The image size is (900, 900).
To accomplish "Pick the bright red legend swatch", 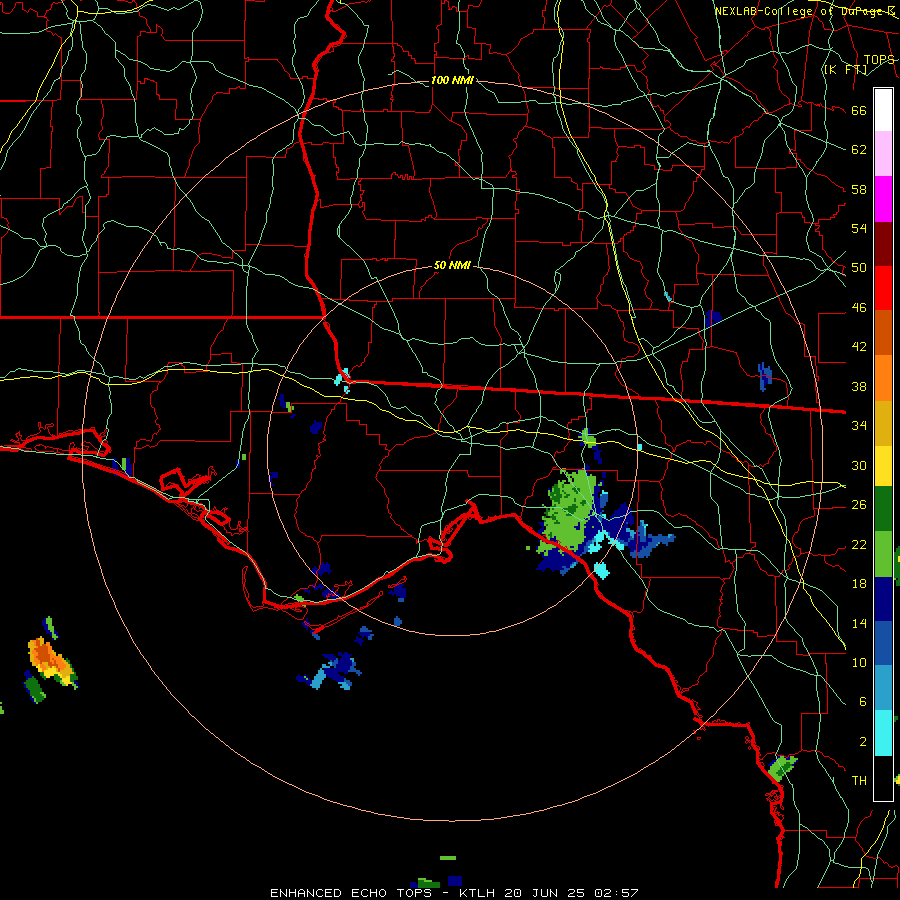I will pyautogui.click(x=883, y=288).
